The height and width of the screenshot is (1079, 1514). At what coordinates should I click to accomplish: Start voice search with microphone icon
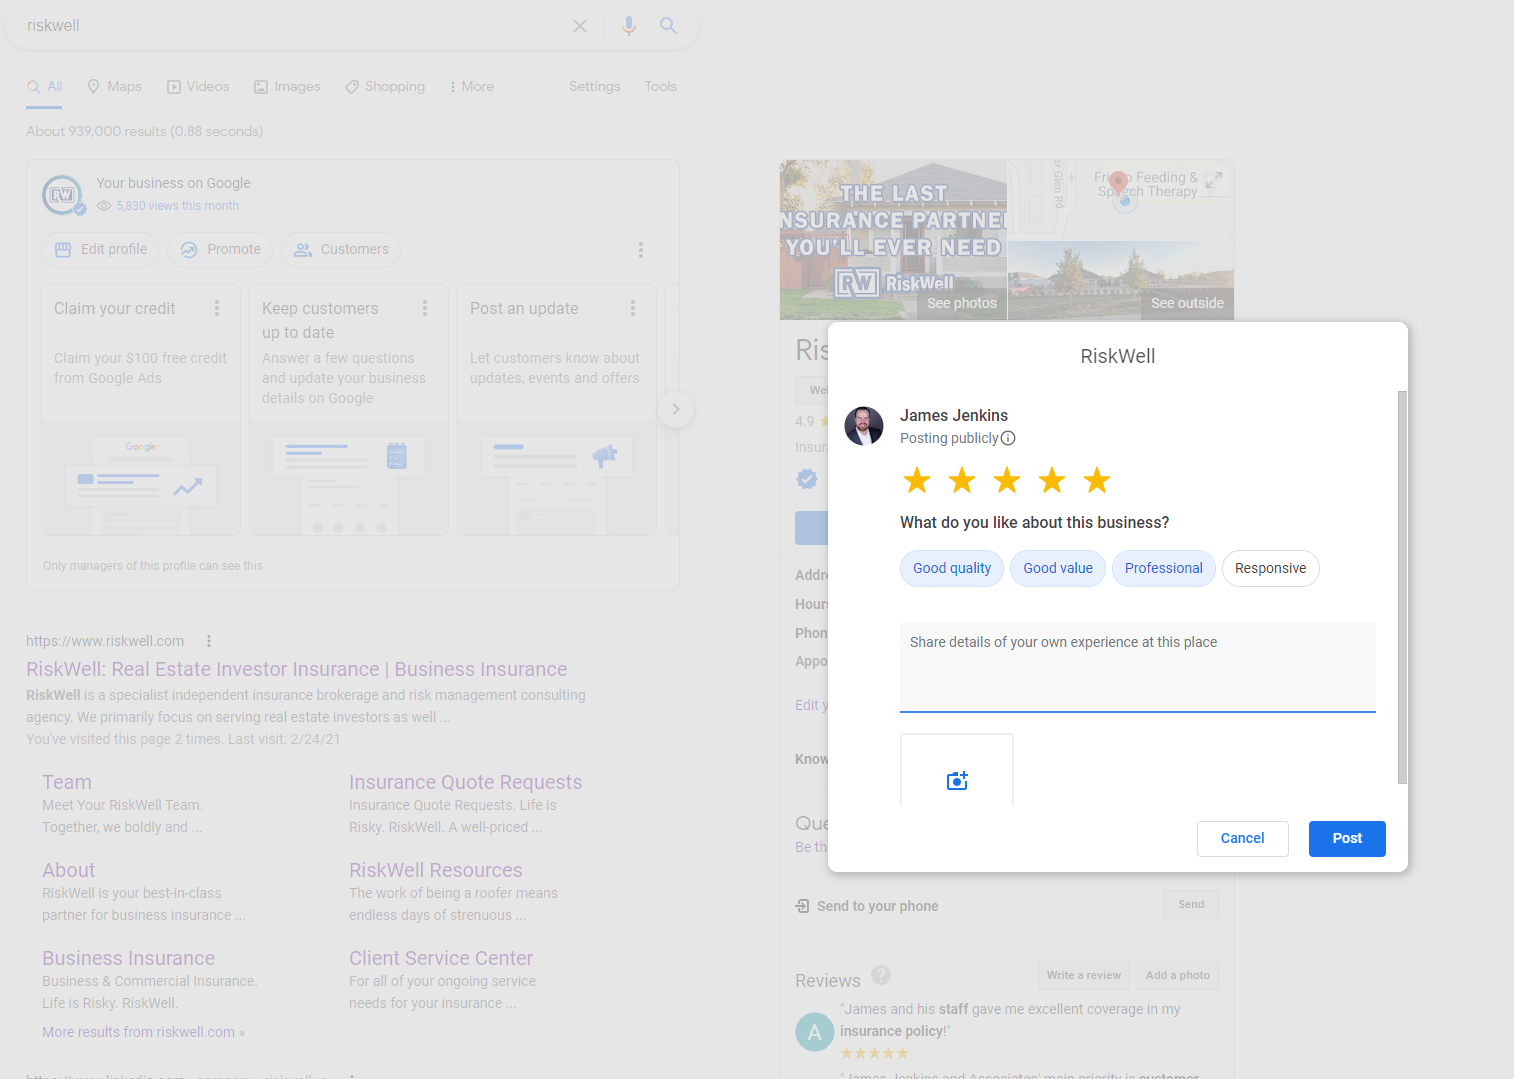tap(629, 26)
